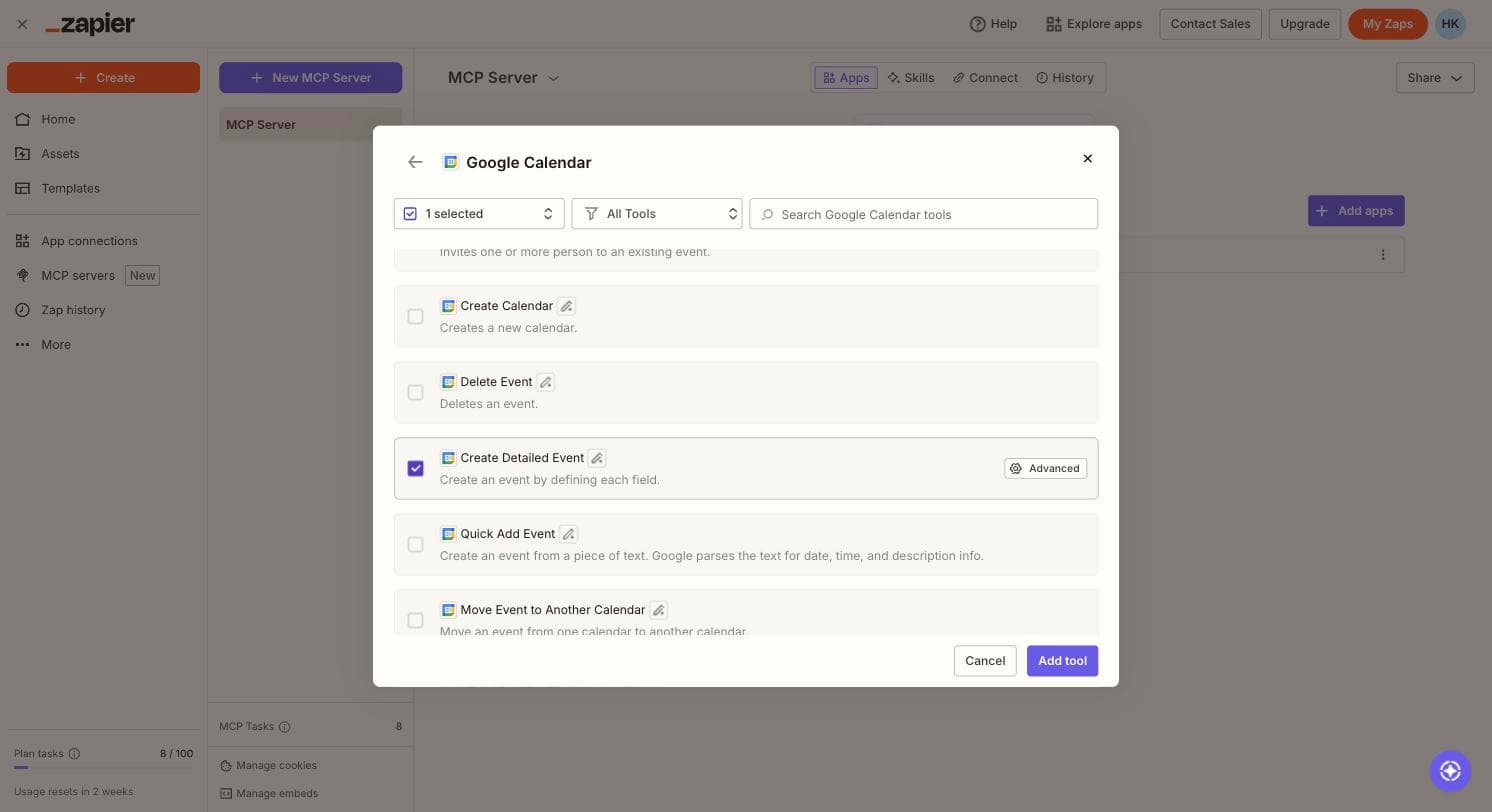Click the Upgrade button
Viewport: 1492px width, 812px height.
pyautogui.click(x=1305, y=24)
